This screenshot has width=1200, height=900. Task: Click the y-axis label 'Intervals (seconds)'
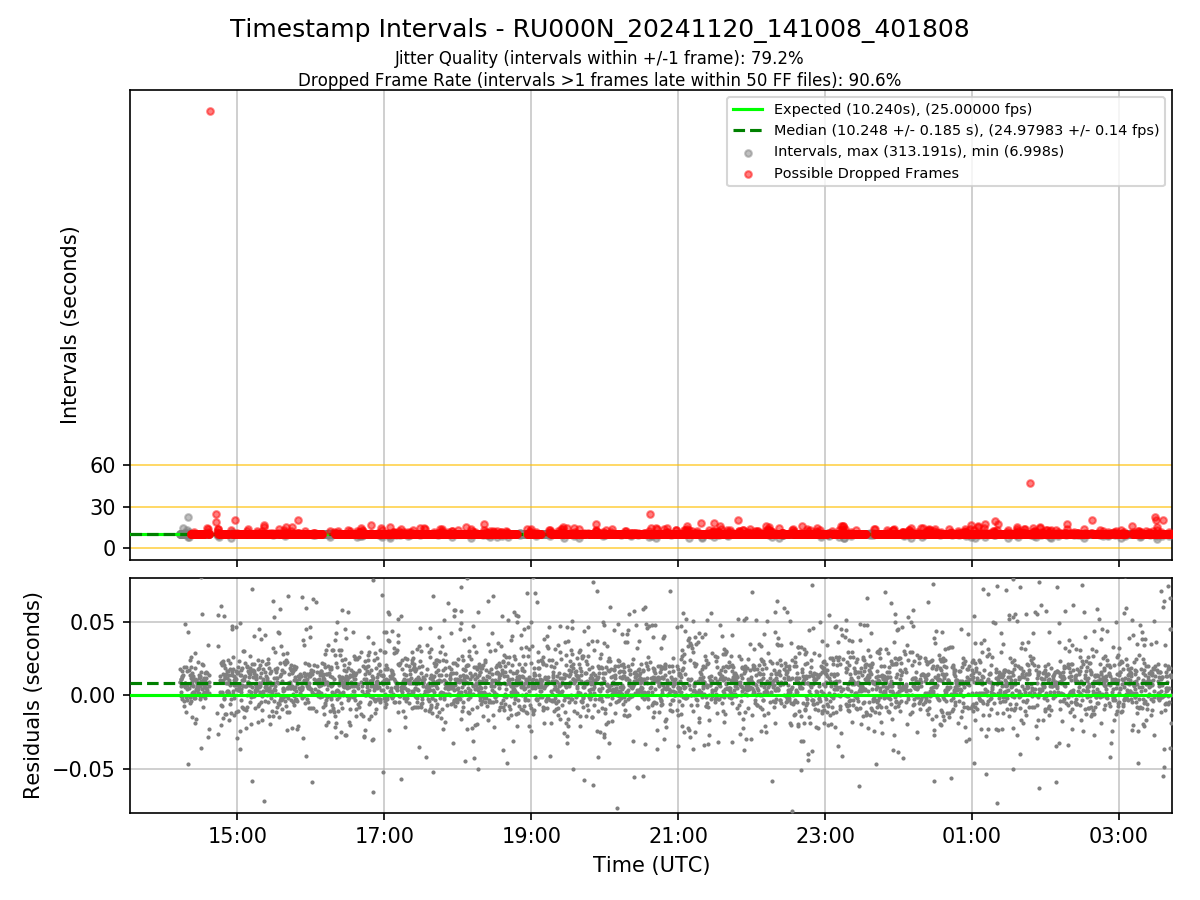coord(70,325)
